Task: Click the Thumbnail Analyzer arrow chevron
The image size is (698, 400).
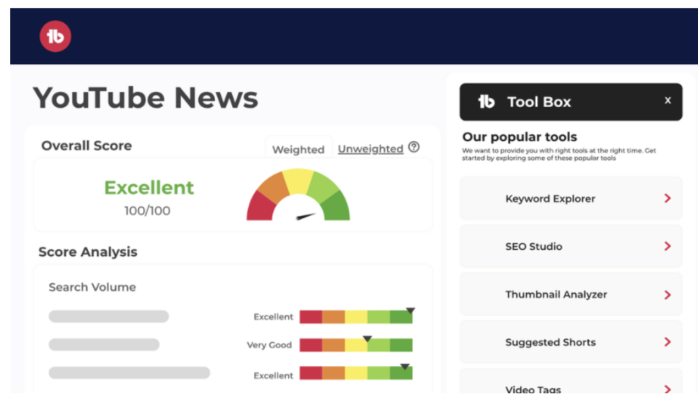Action: click(x=667, y=295)
